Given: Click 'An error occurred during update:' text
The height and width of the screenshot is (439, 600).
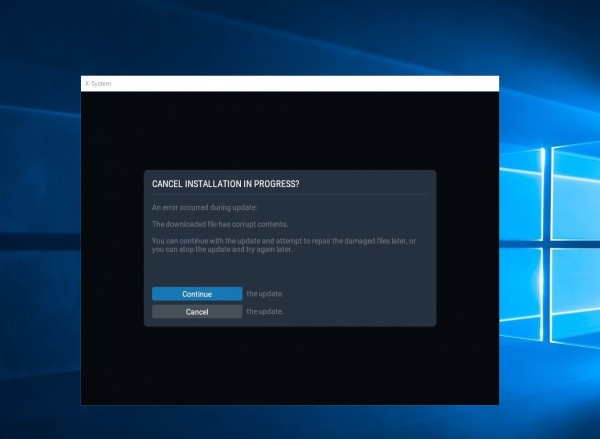Looking at the screenshot, I should pos(205,207).
